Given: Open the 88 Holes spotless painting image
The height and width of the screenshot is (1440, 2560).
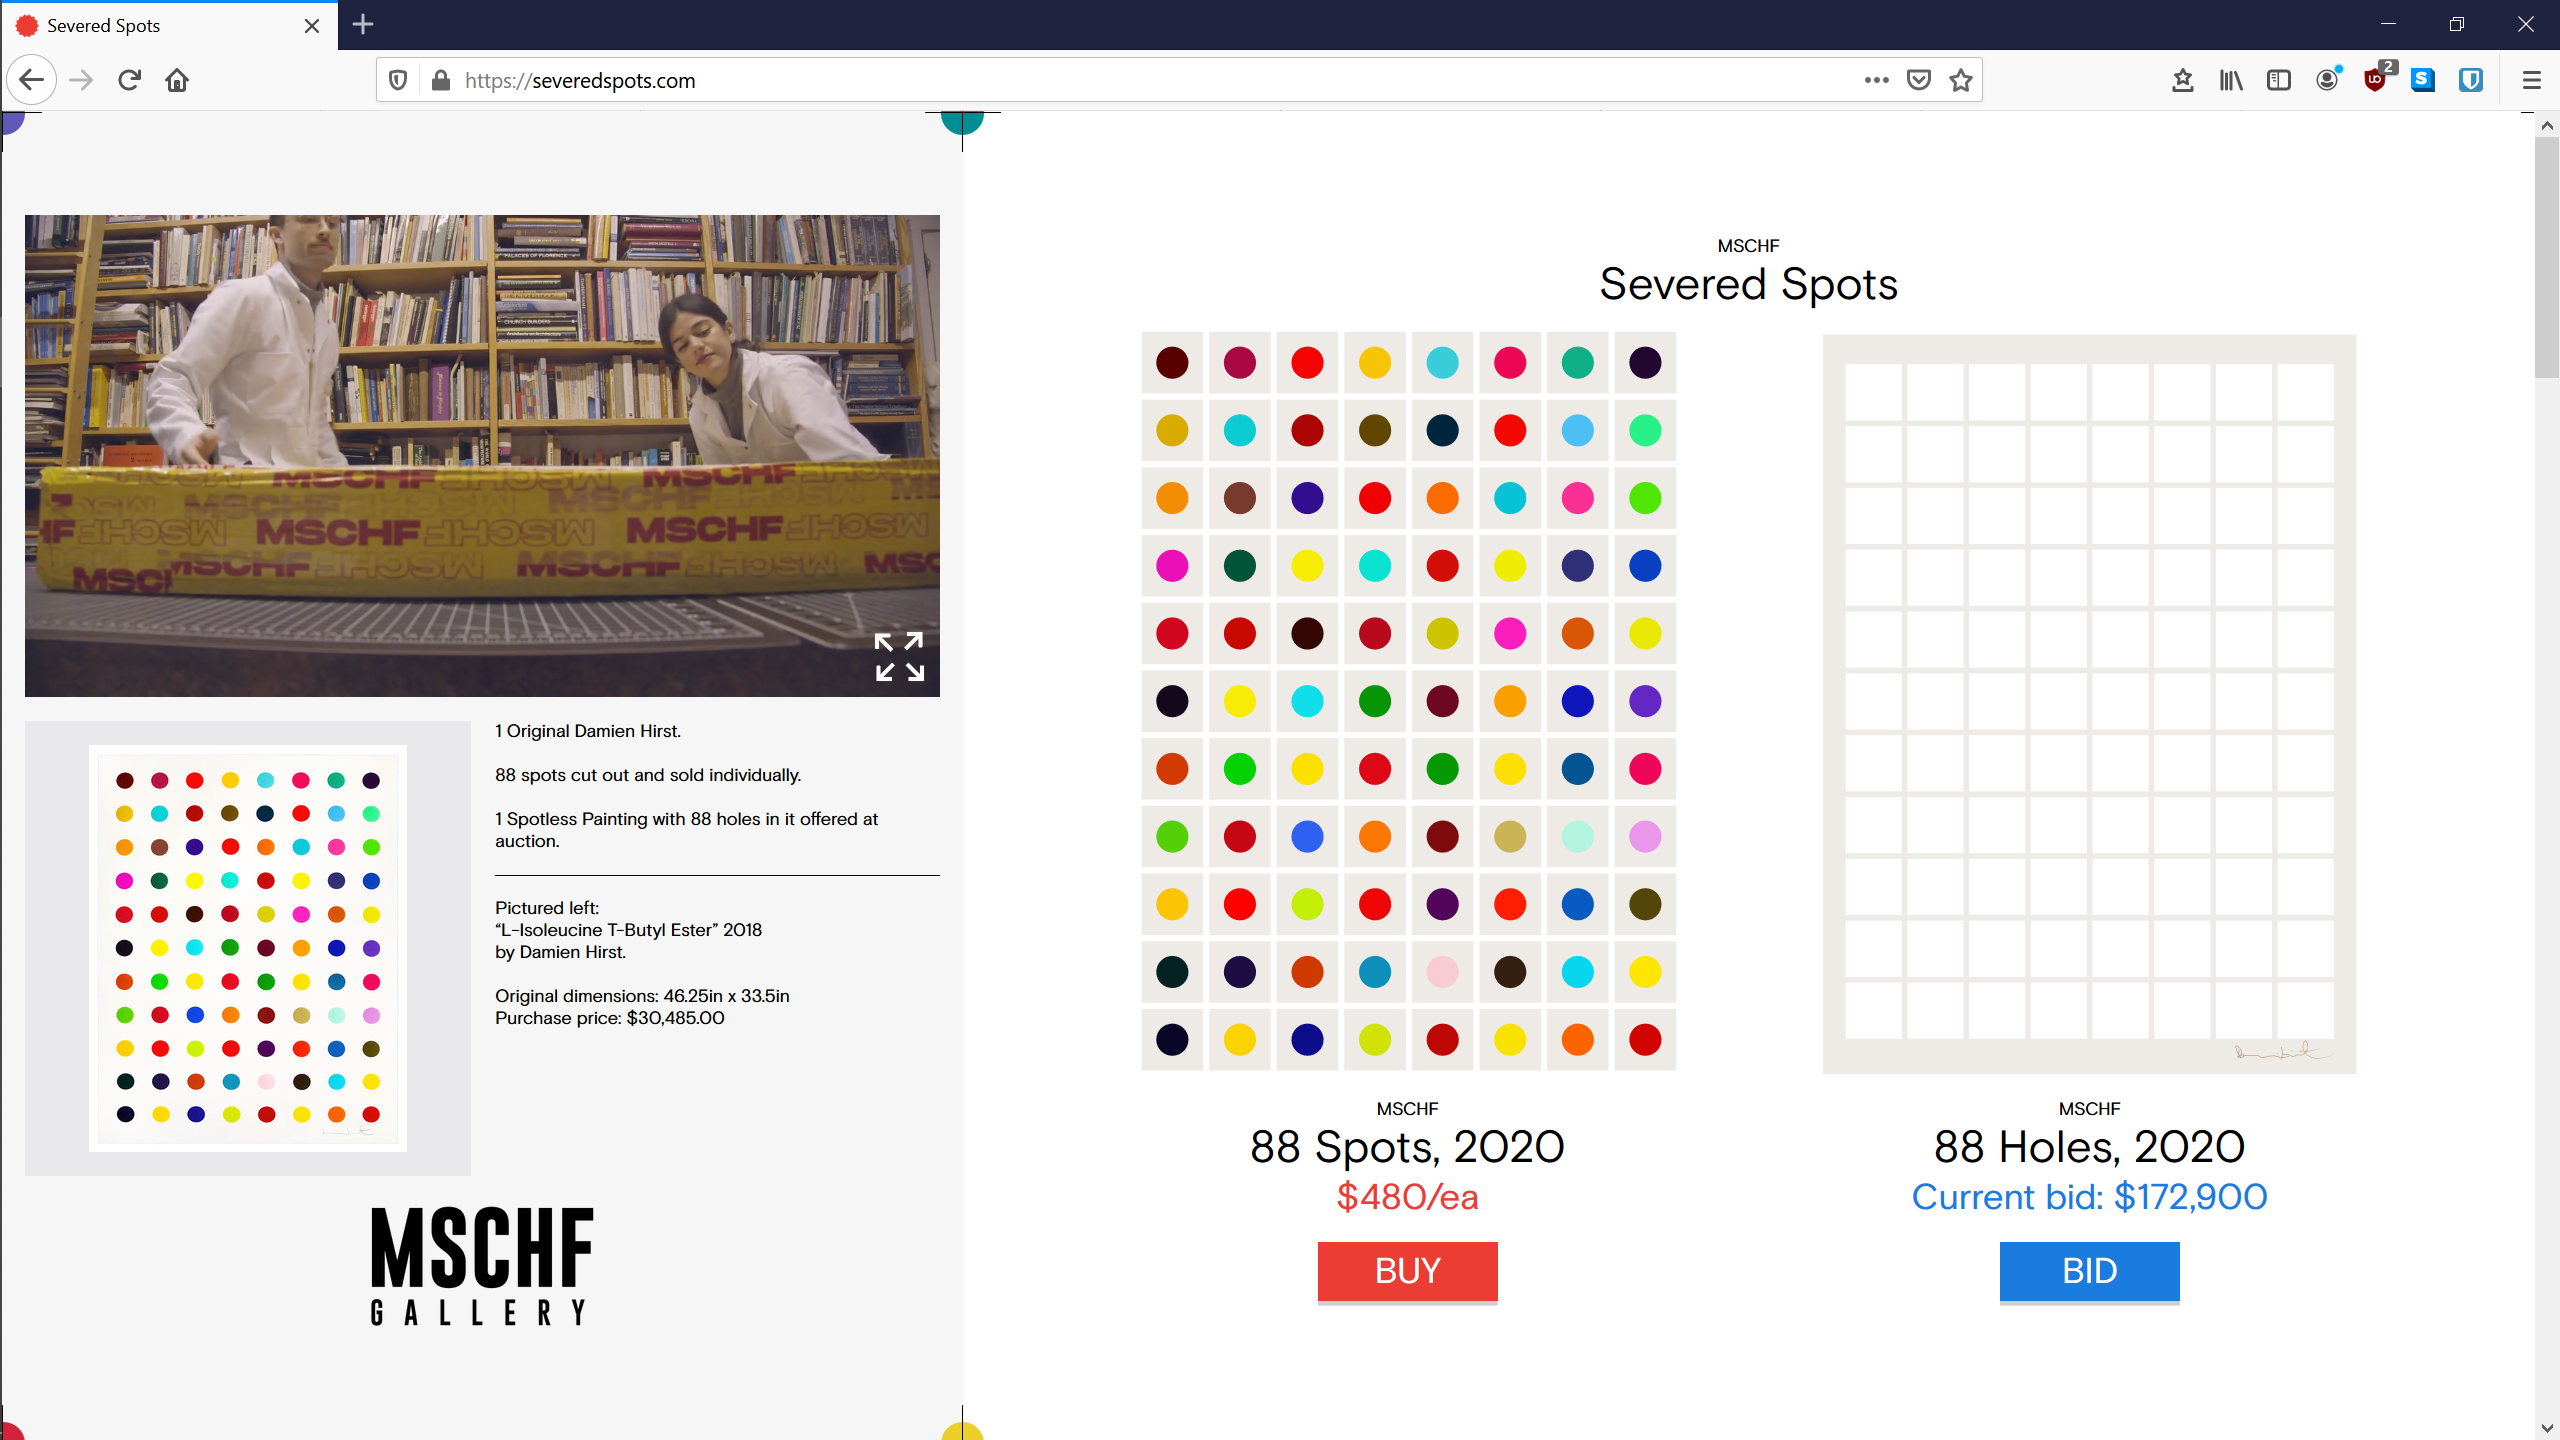Looking at the screenshot, I should coord(2089,704).
